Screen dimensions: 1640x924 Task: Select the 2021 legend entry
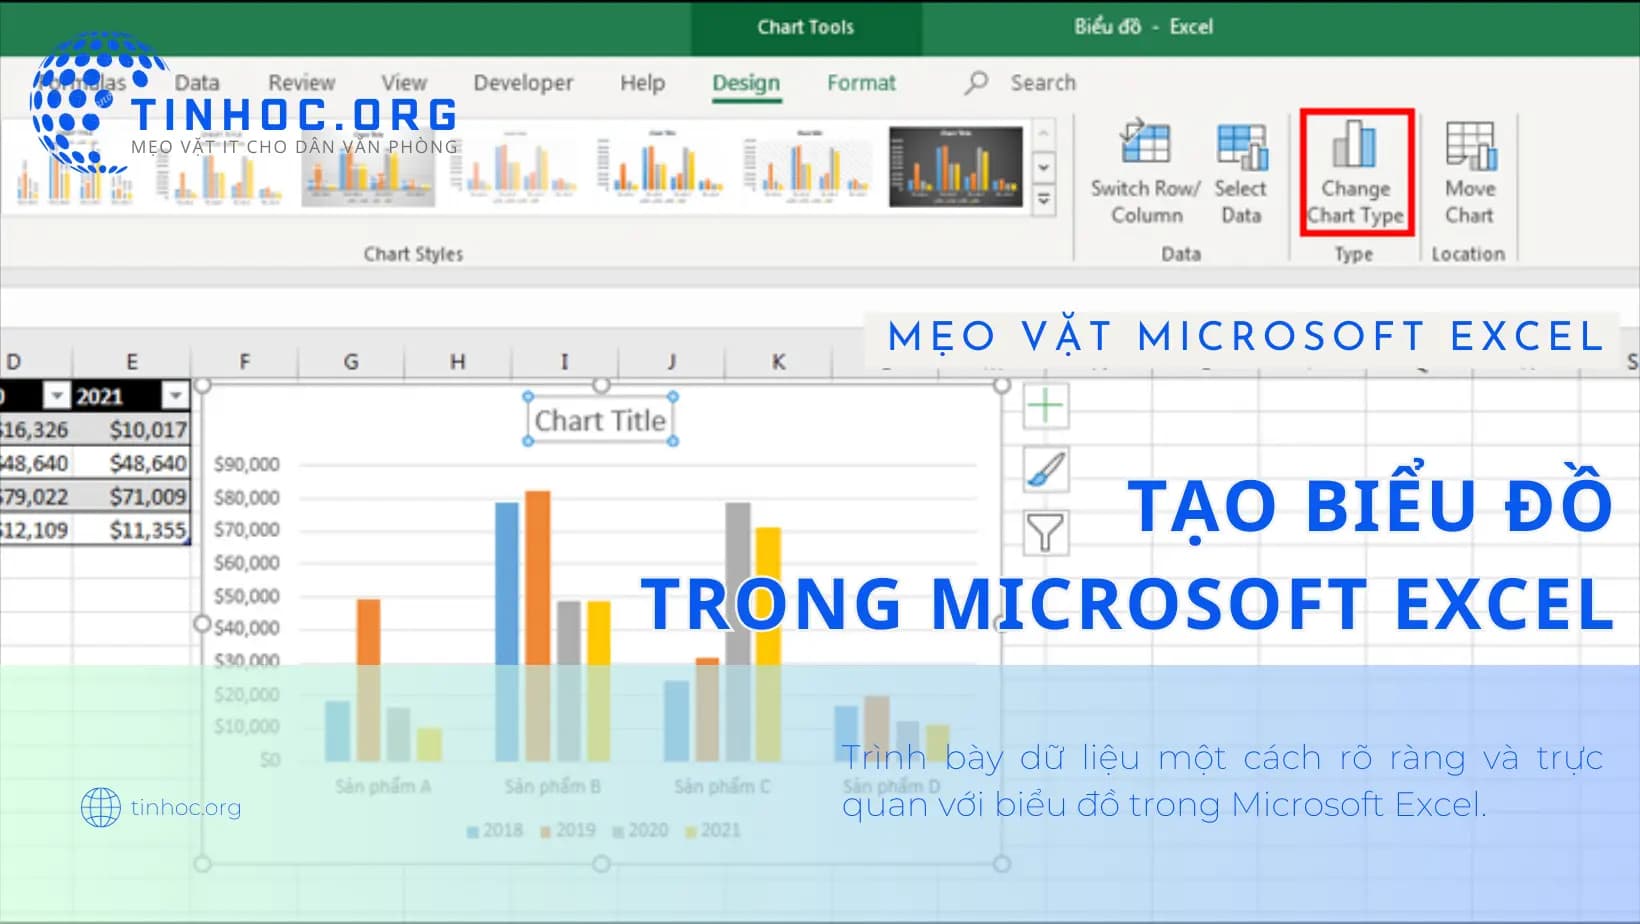(713, 830)
